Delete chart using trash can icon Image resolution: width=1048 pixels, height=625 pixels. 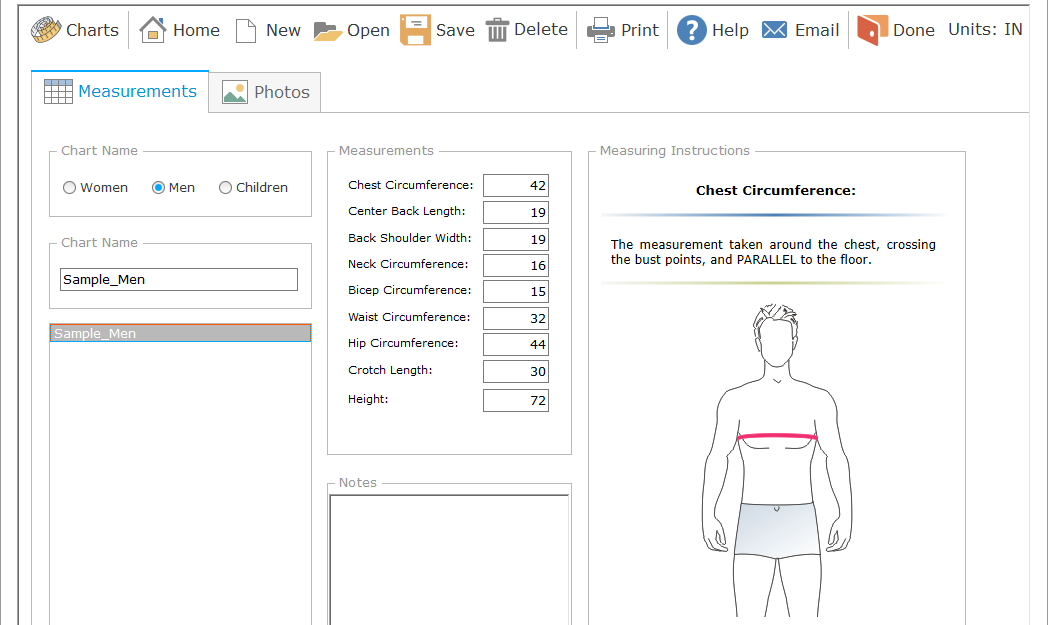(497, 30)
